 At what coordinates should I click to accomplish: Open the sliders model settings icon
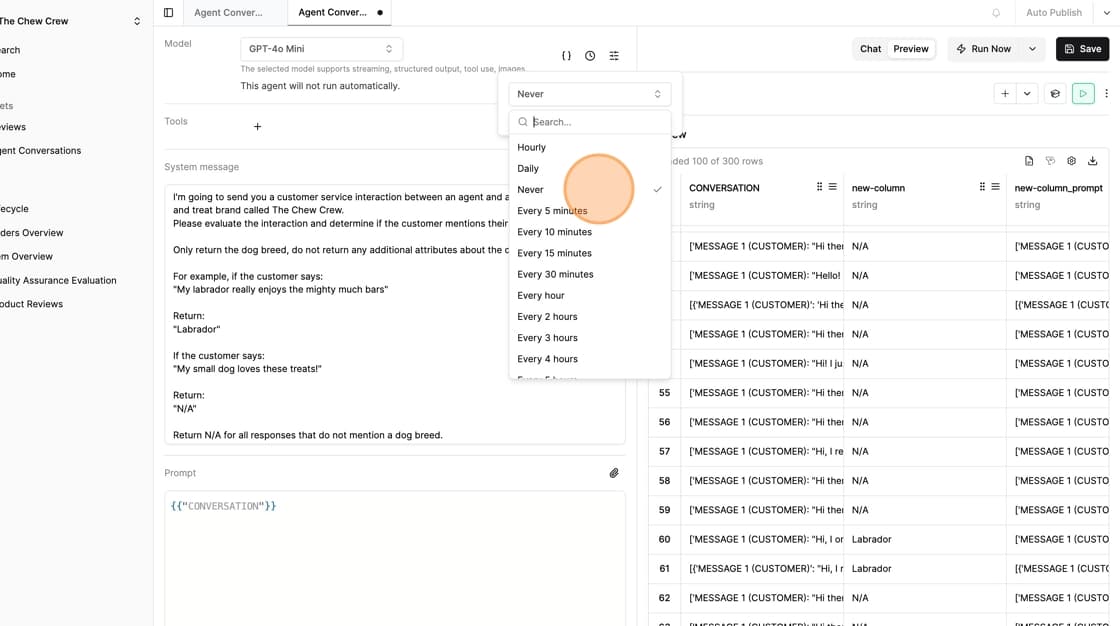coord(614,56)
